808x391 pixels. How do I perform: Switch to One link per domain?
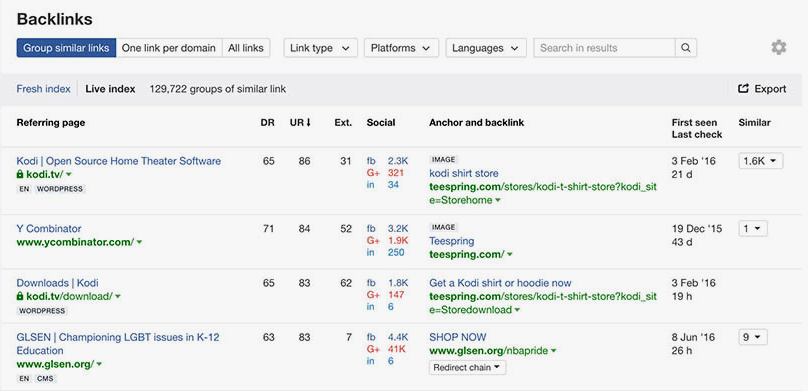[169, 48]
